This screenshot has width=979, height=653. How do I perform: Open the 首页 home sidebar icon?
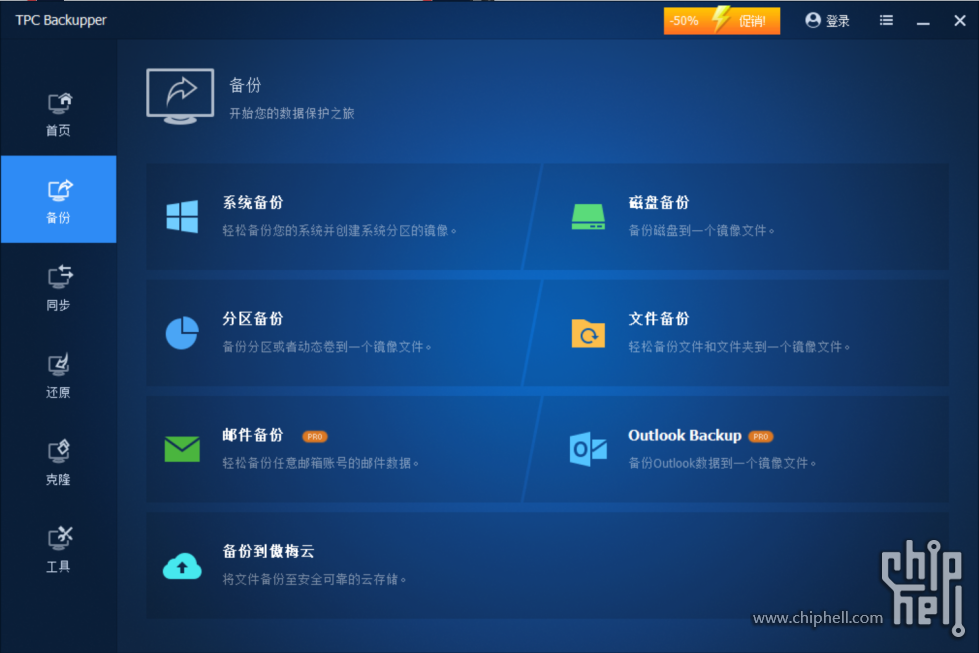[60, 103]
